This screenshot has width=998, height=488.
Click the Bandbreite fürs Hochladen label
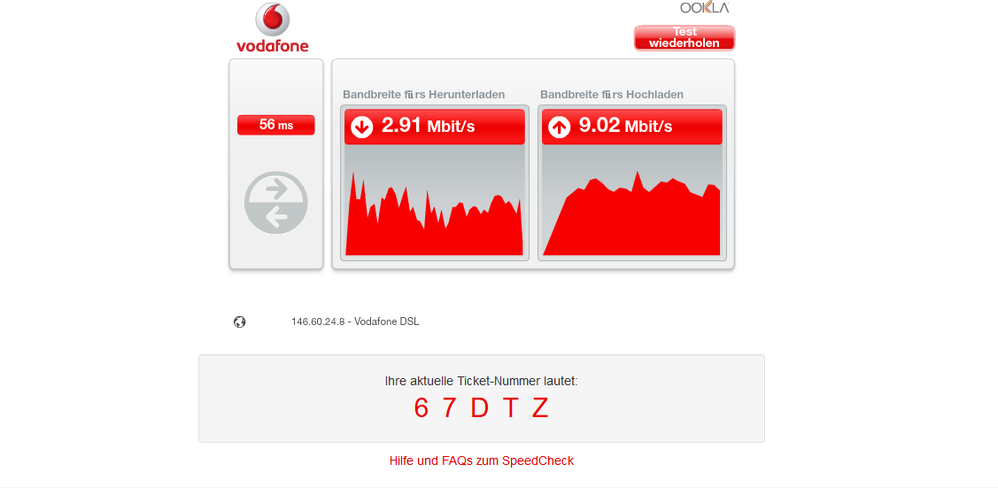click(612, 95)
